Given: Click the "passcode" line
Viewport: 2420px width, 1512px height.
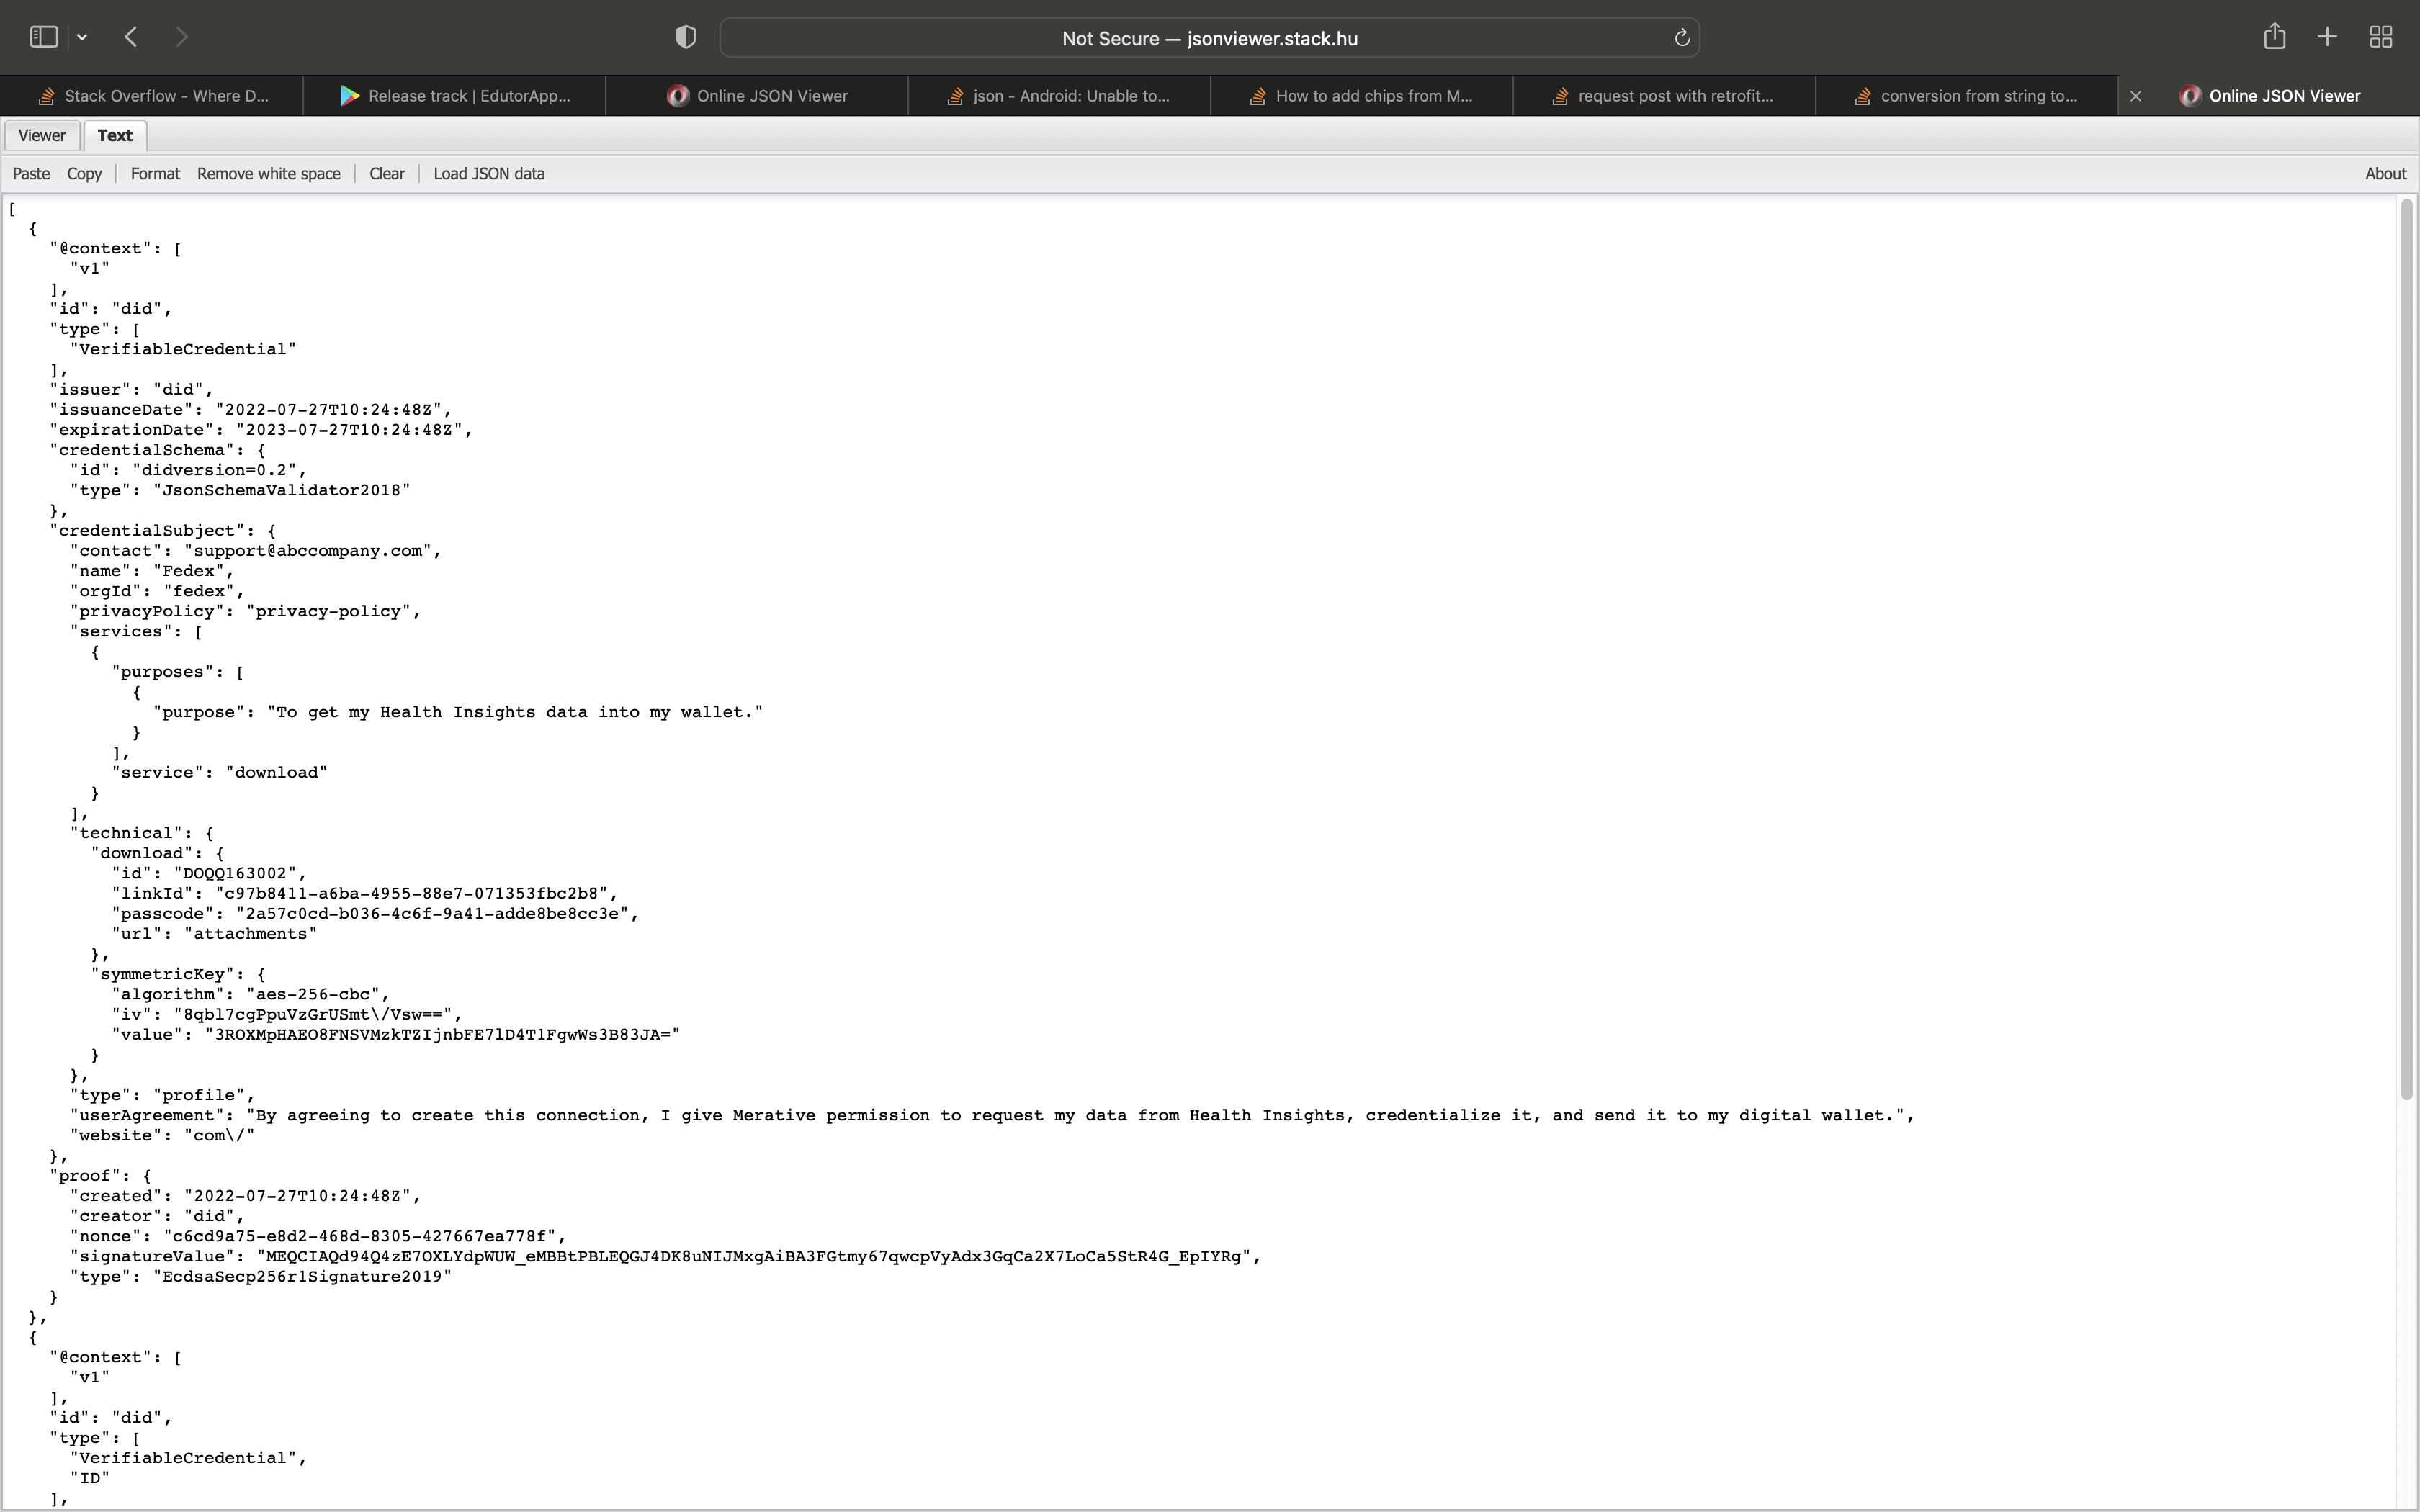Looking at the screenshot, I should pos(375,914).
